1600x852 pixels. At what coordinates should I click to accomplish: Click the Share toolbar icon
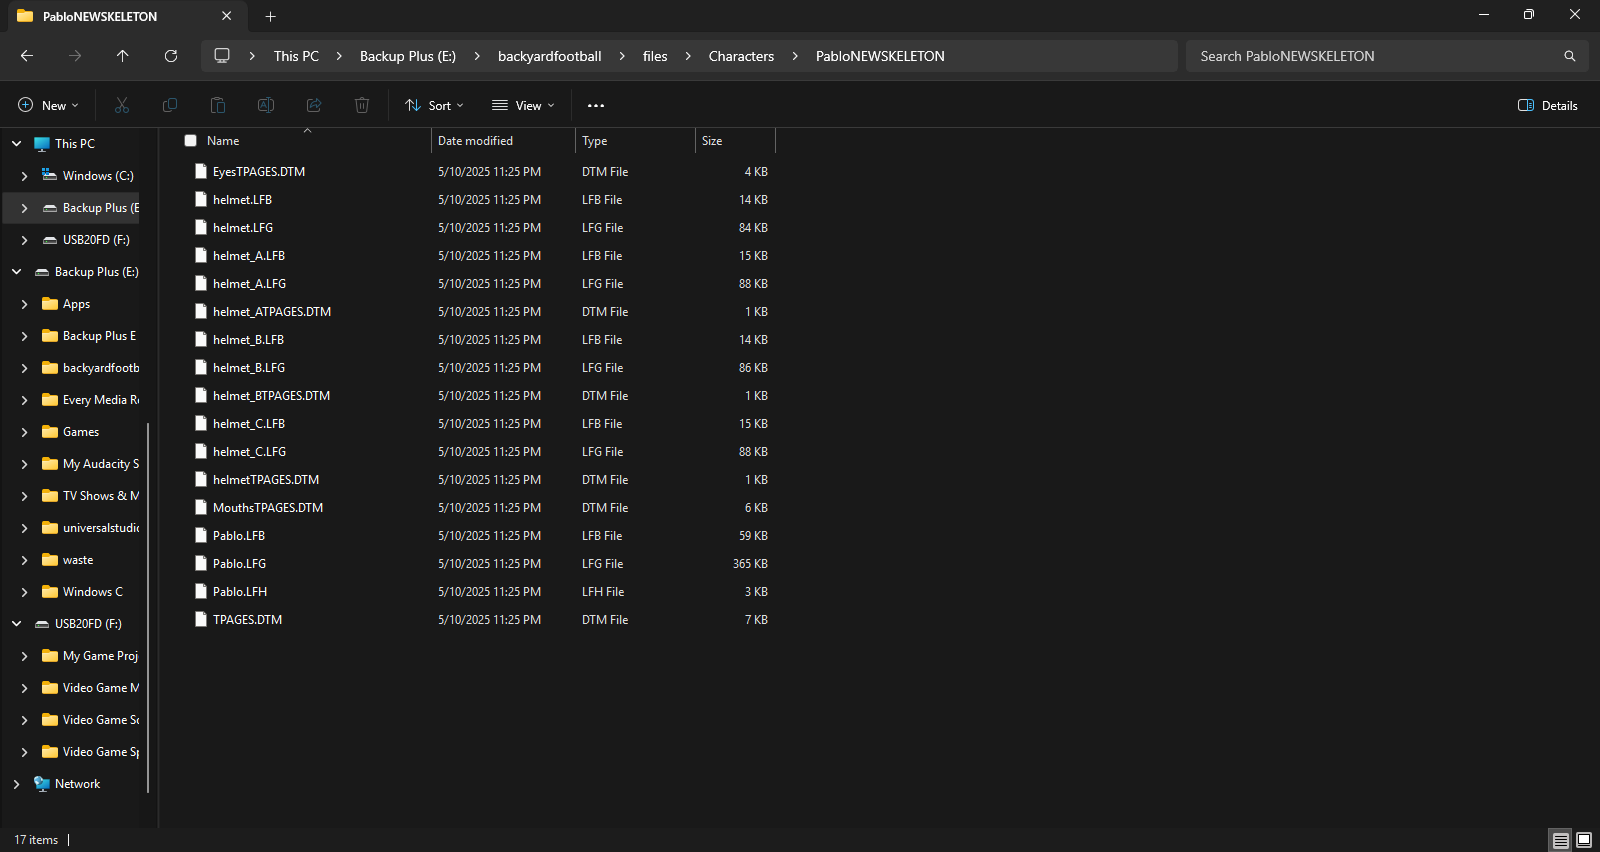point(314,105)
